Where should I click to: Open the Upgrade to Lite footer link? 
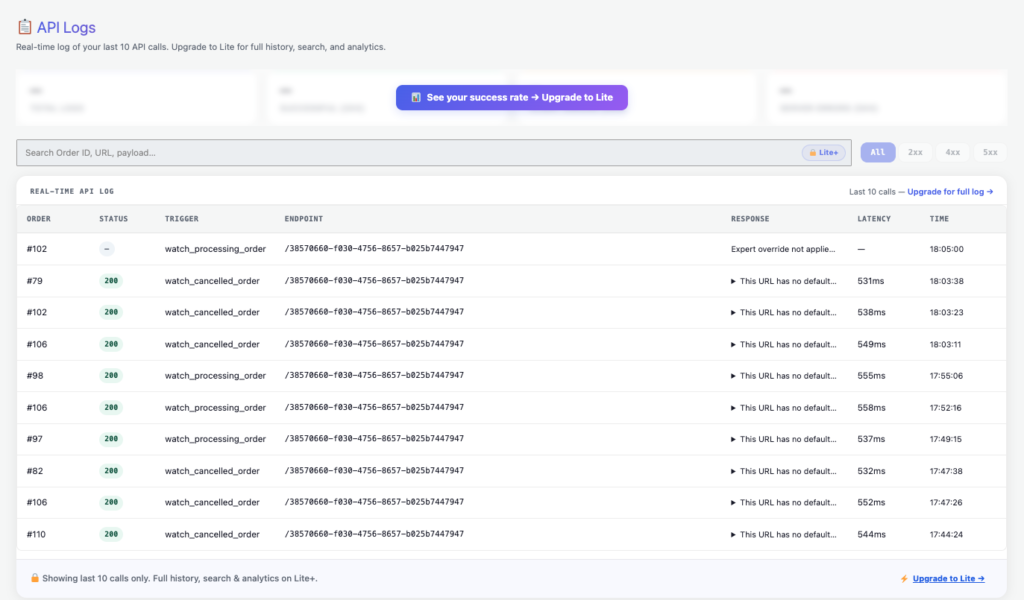948,578
